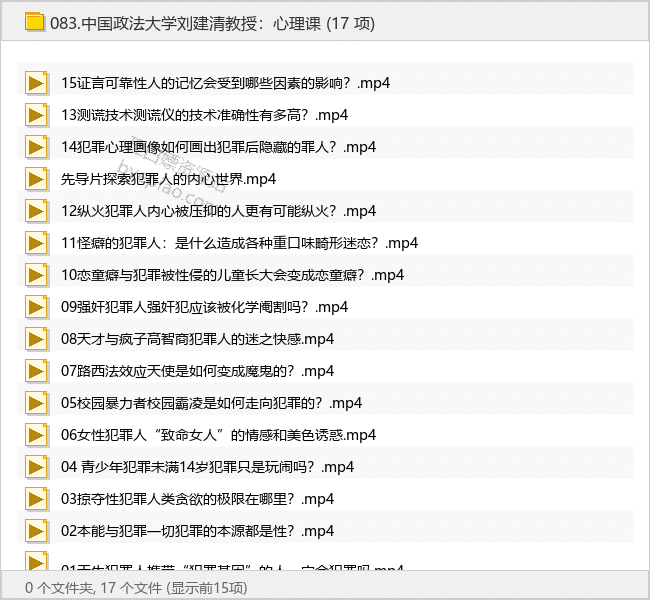Select file 02本能与犯罪一切犯罪的本源都是性？.mp4
The image size is (650, 600).
(x=197, y=531)
